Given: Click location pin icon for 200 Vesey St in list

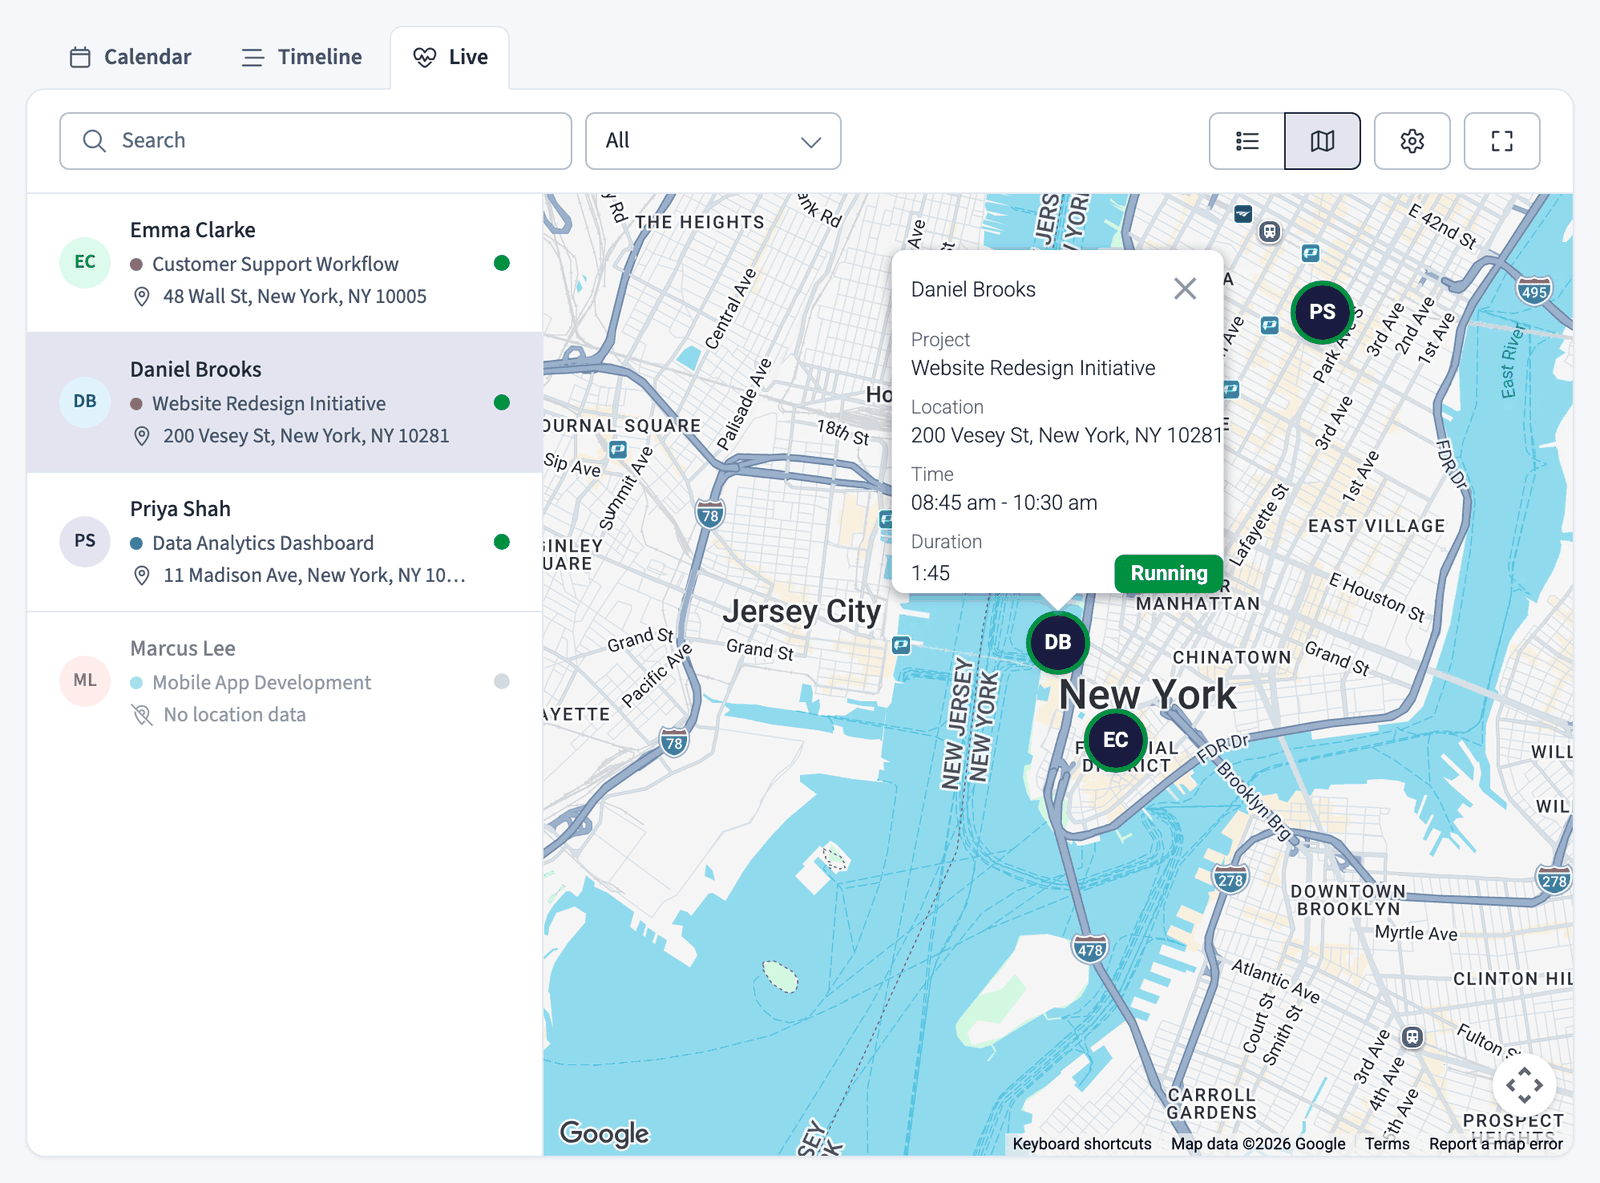Looking at the screenshot, I should pos(142,436).
